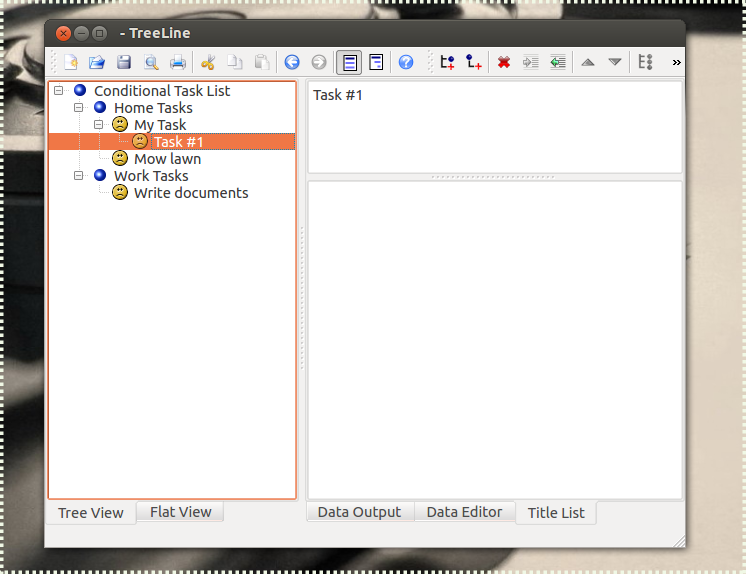Viewport: 746px width, 574px height.
Task: Switch to the Tree View tab
Action: pos(91,513)
